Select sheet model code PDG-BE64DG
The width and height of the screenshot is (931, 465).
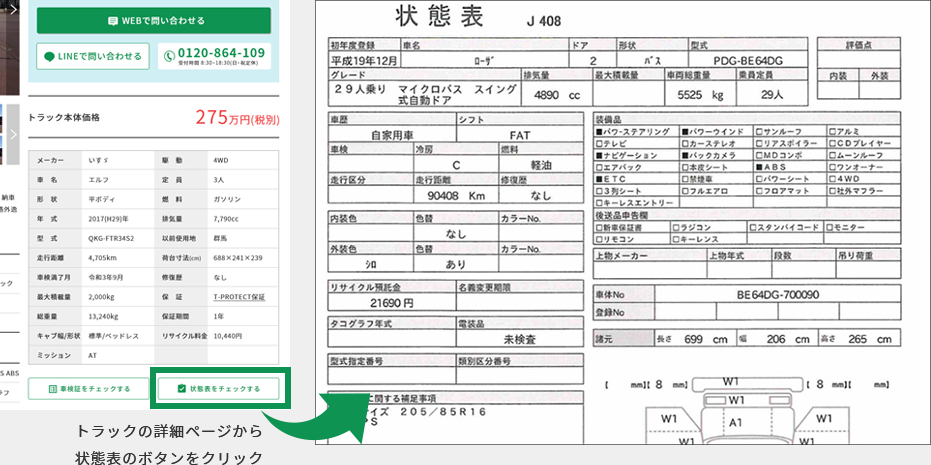coord(748,61)
